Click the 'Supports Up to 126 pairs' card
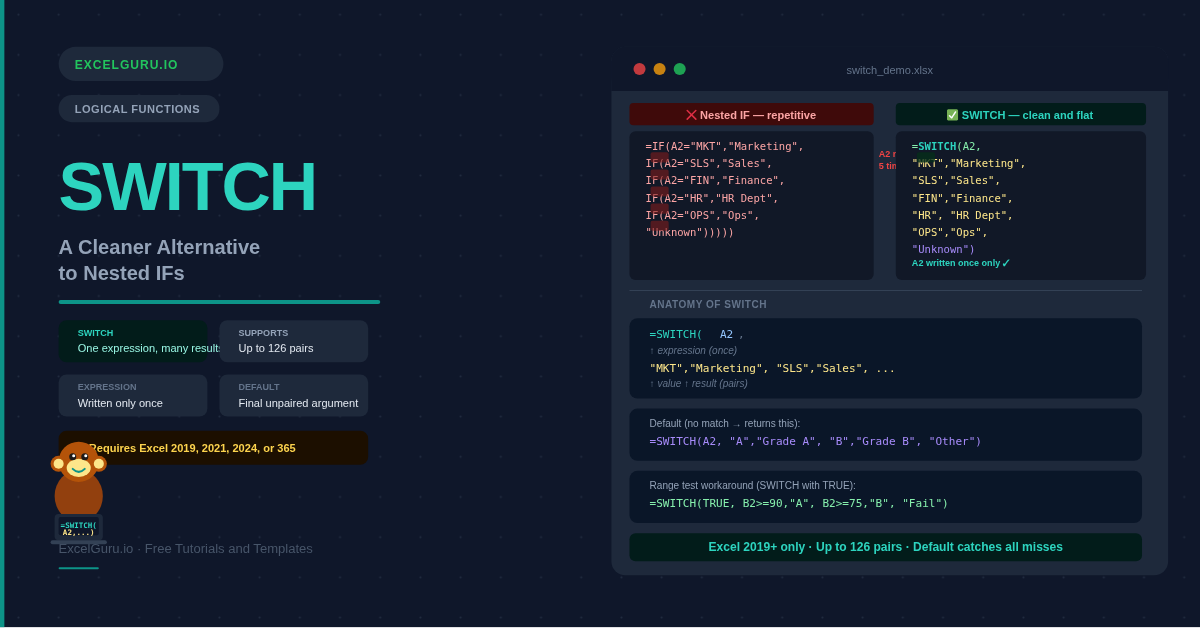1200x628 pixels. pyautogui.click(x=293, y=341)
